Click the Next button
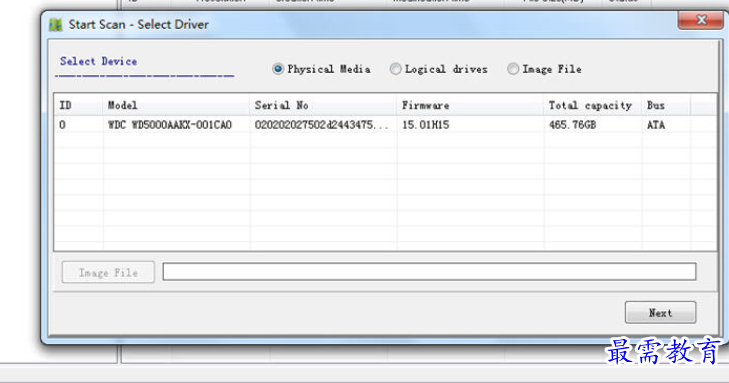Image resolution: width=729 pixels, height=383 pixels. [660, 312]
